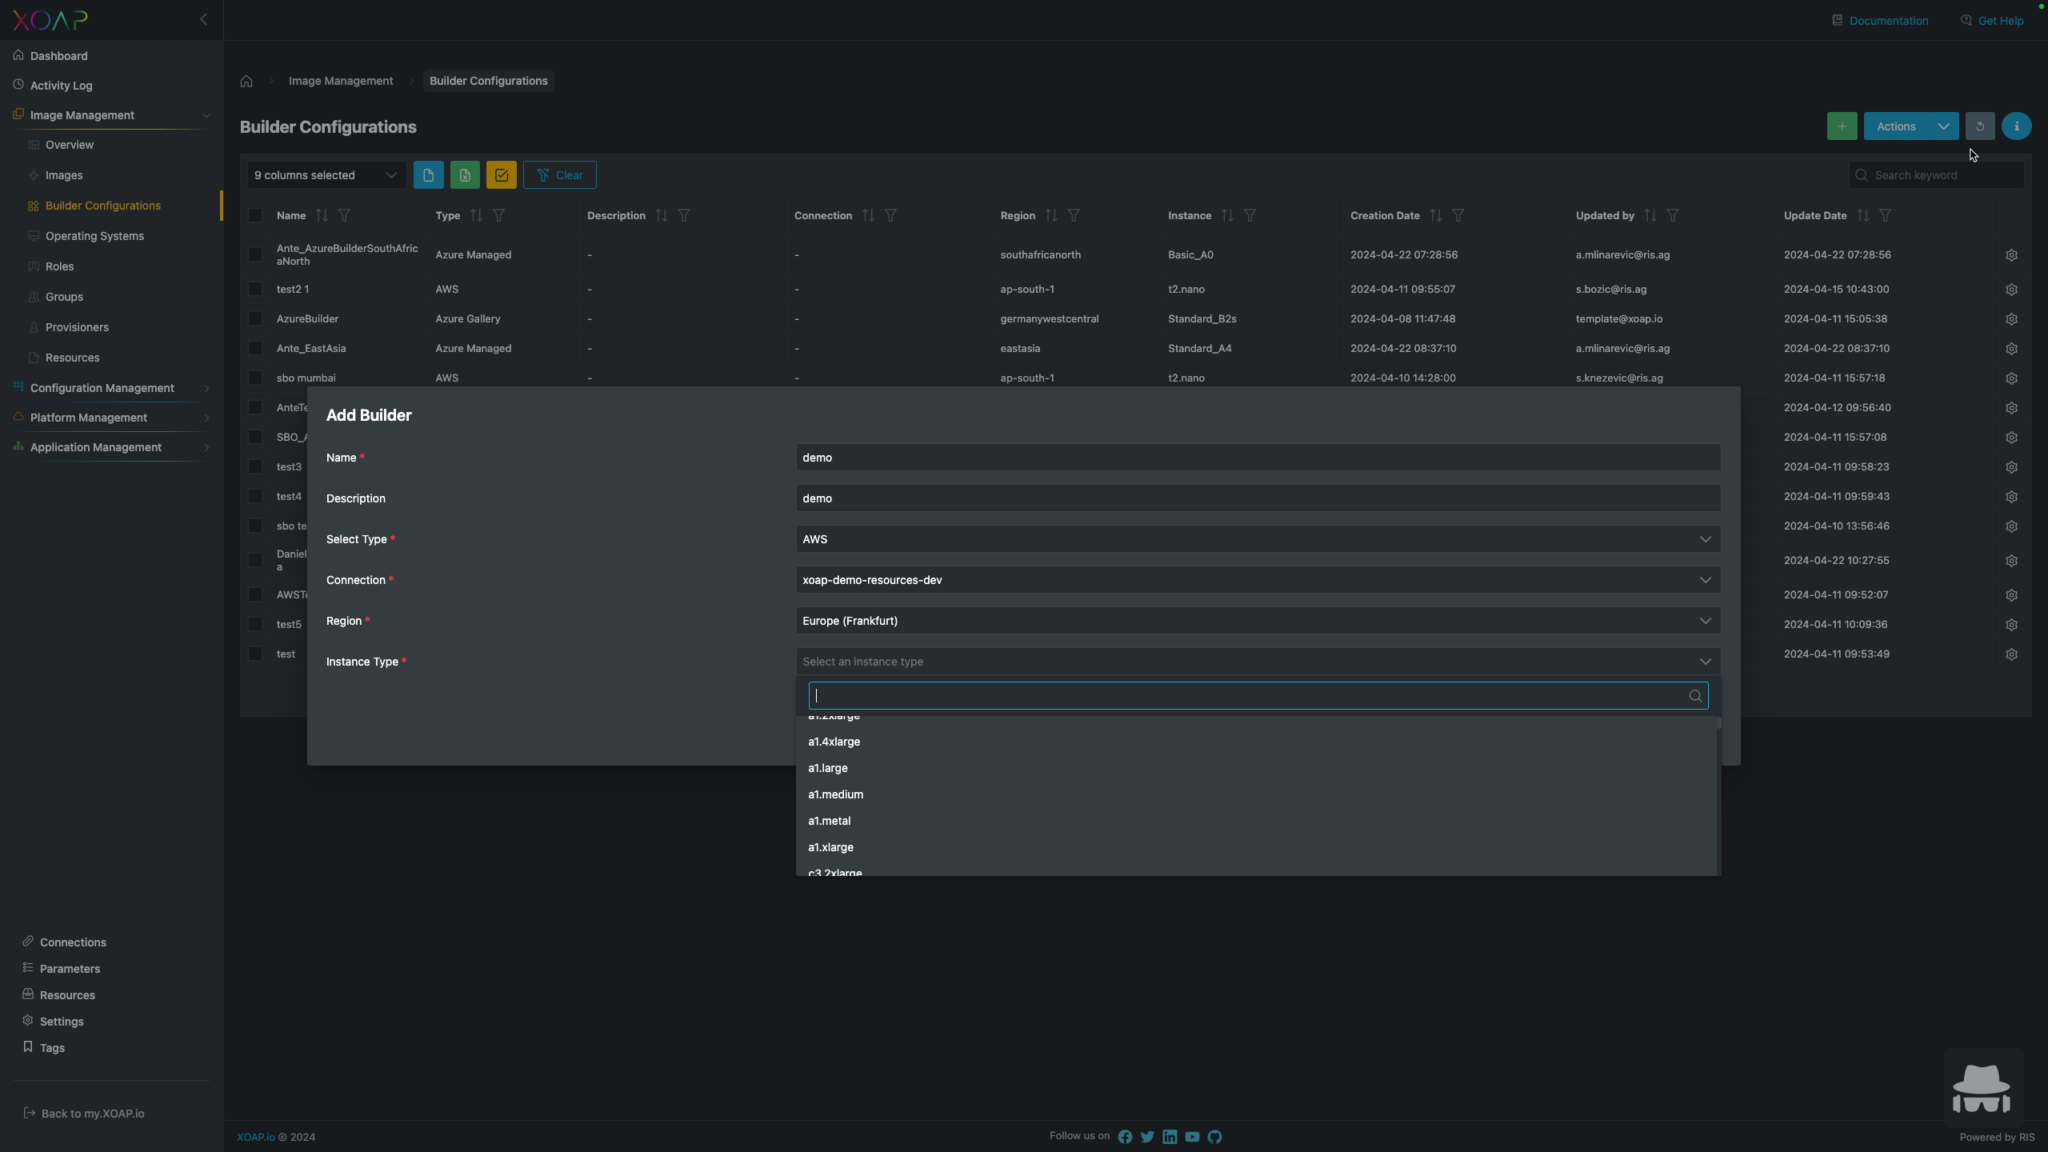Open the filter icon on Name column

pos(344,216)
